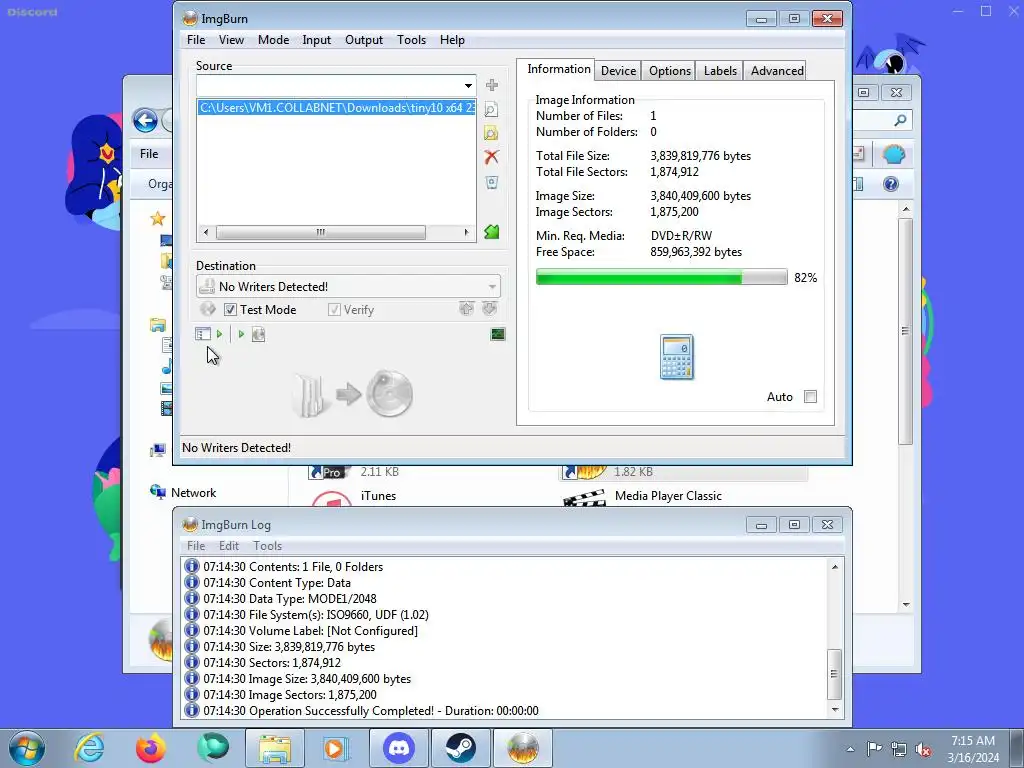1024x768 pixels.
Task: Show hidden system tray icons arrow
Action: click(x=850, y=749)
